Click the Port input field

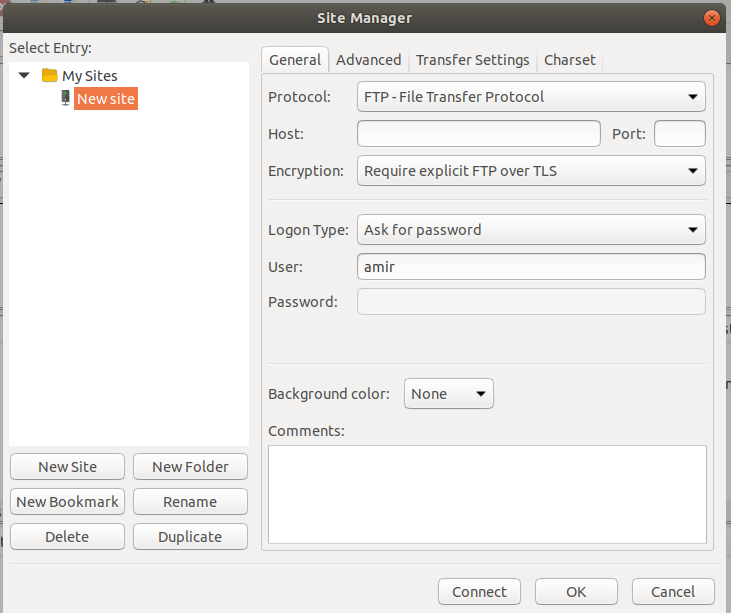pos(680,134)
